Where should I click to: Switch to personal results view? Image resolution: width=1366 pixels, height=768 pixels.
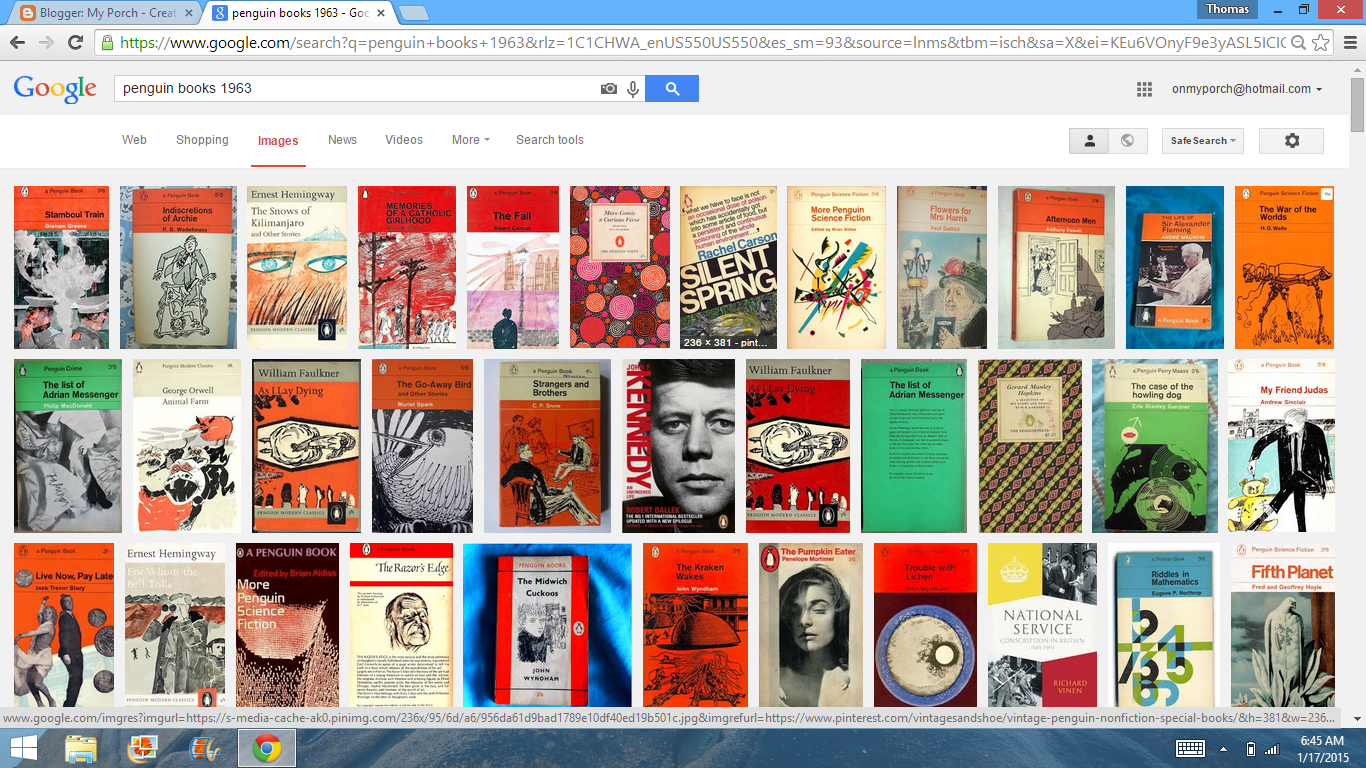[x=1088, y=141]
